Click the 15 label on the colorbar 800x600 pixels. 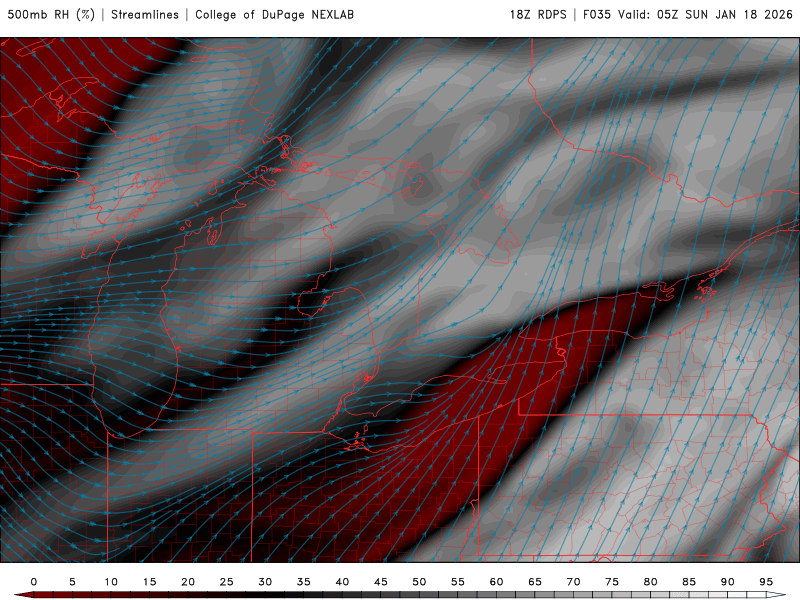pos(149,582)
